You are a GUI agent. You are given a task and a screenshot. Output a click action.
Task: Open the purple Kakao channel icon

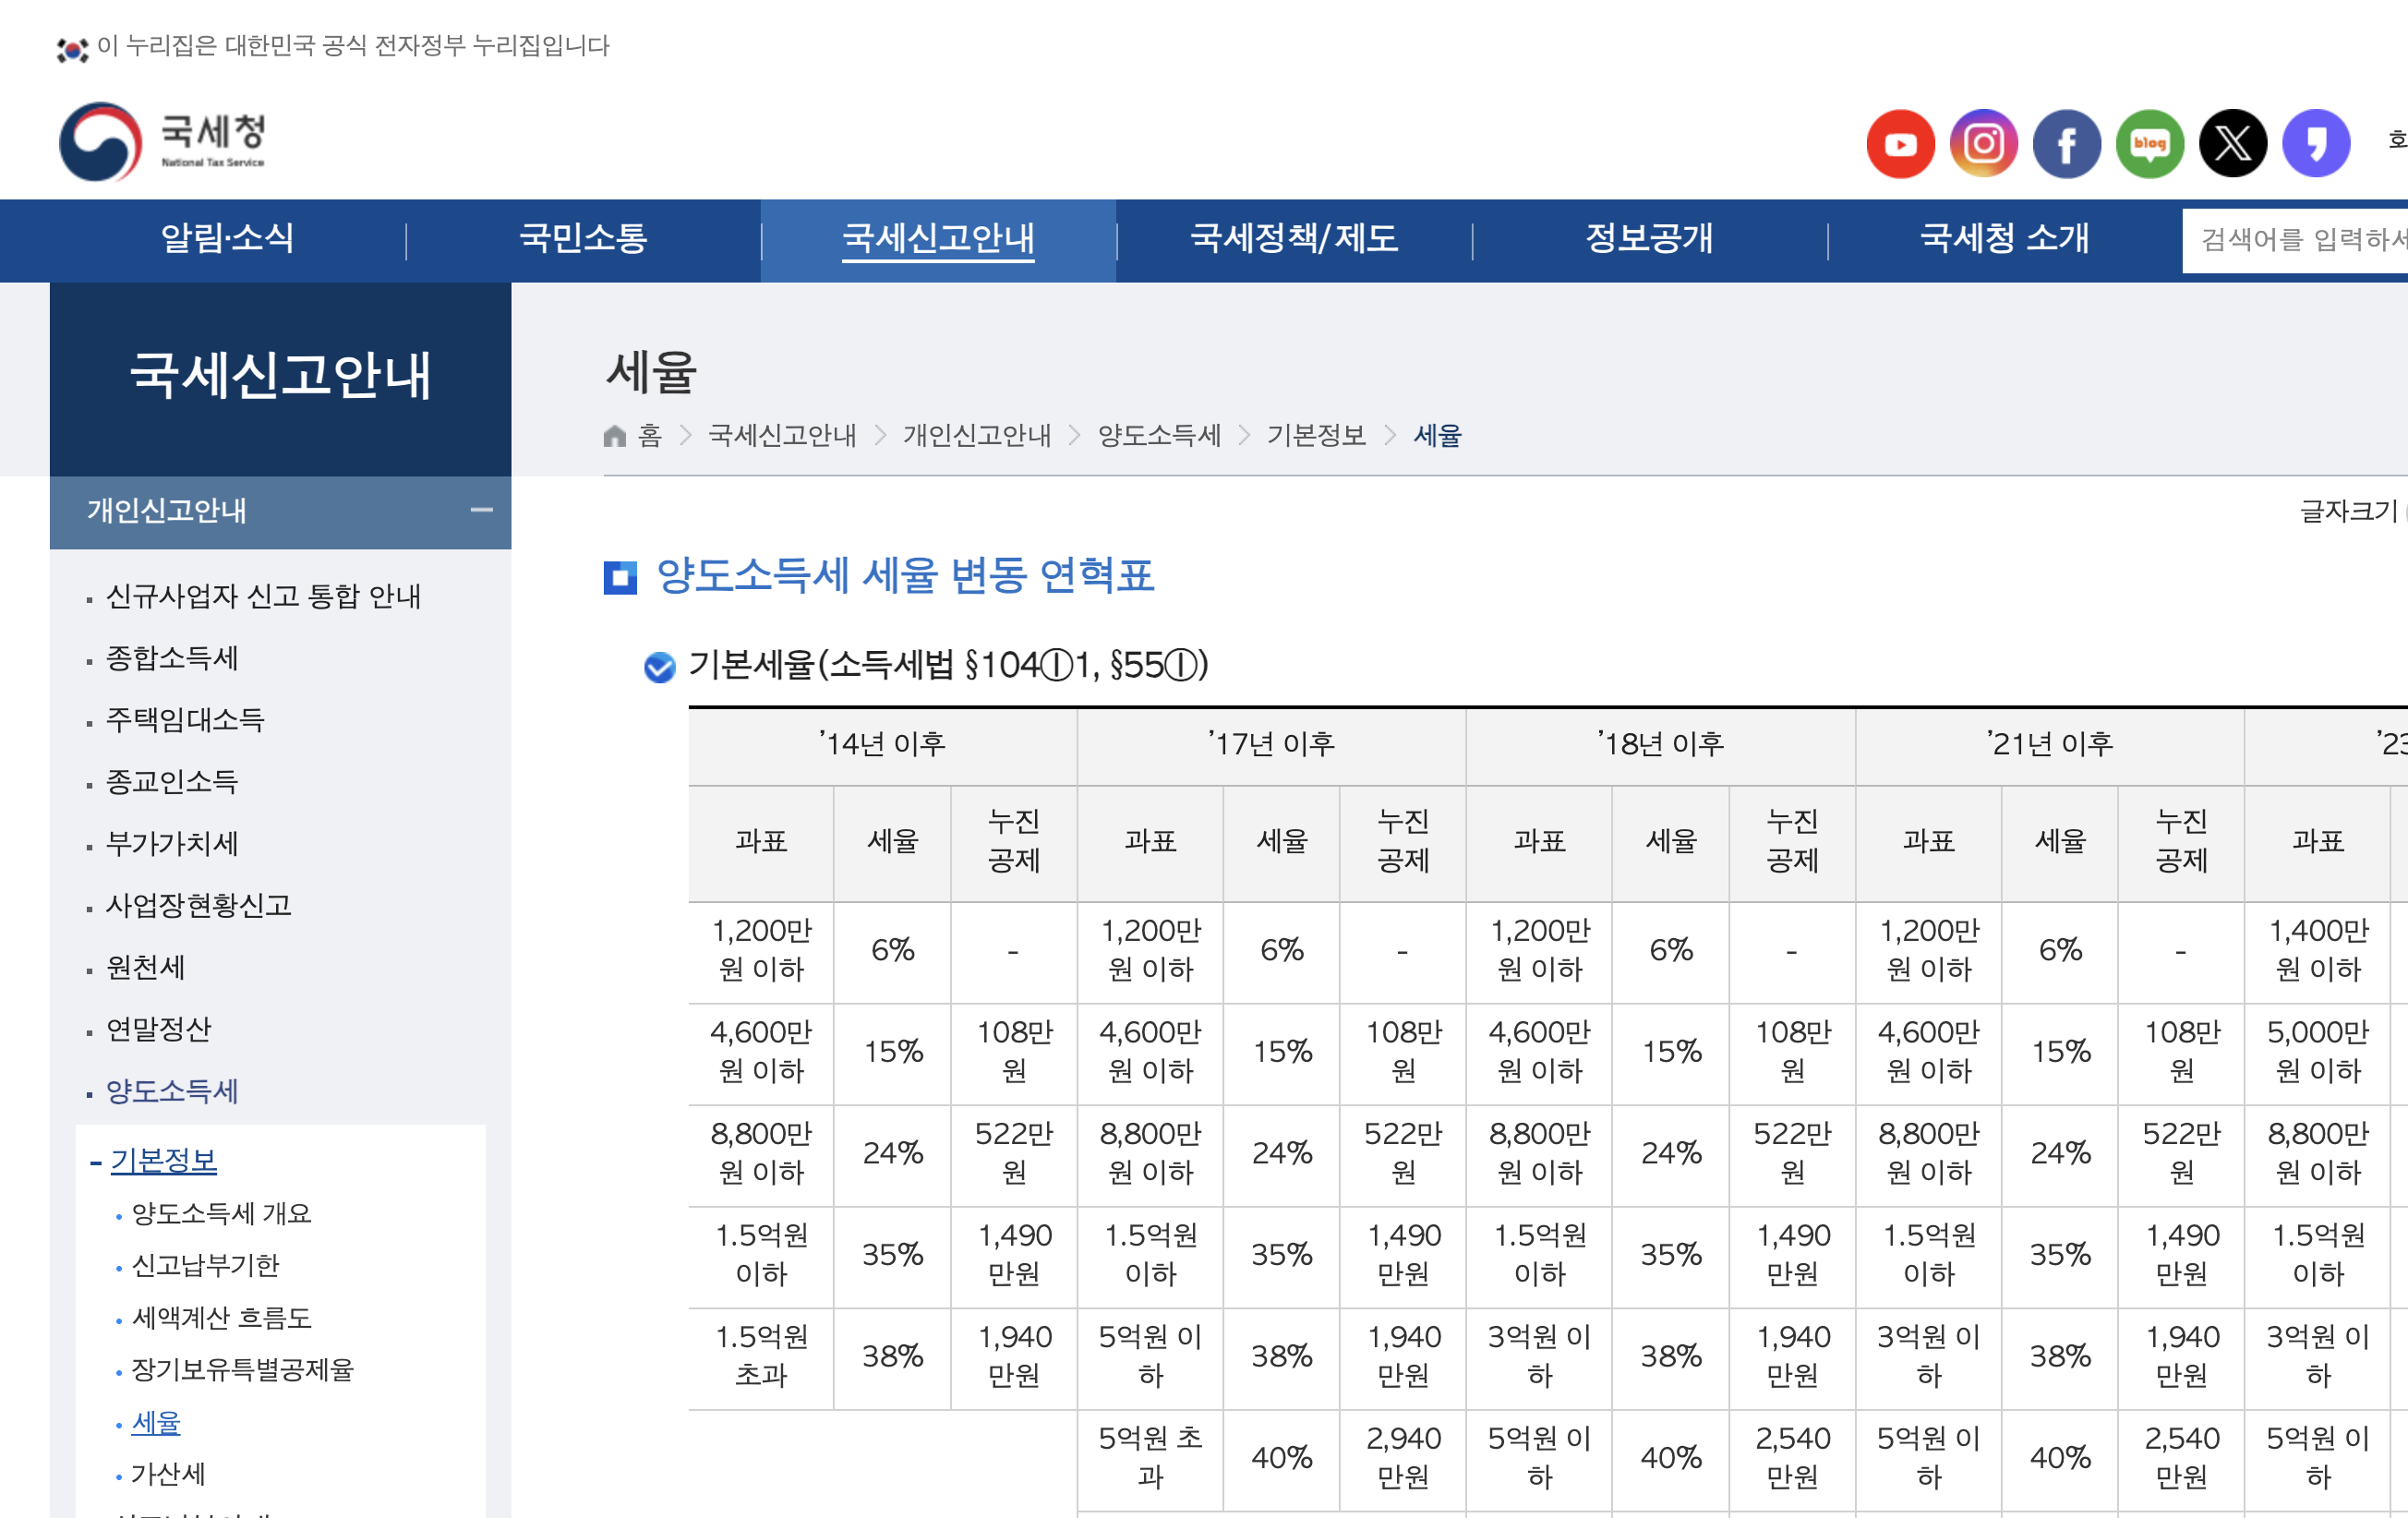click(2315, 144)
